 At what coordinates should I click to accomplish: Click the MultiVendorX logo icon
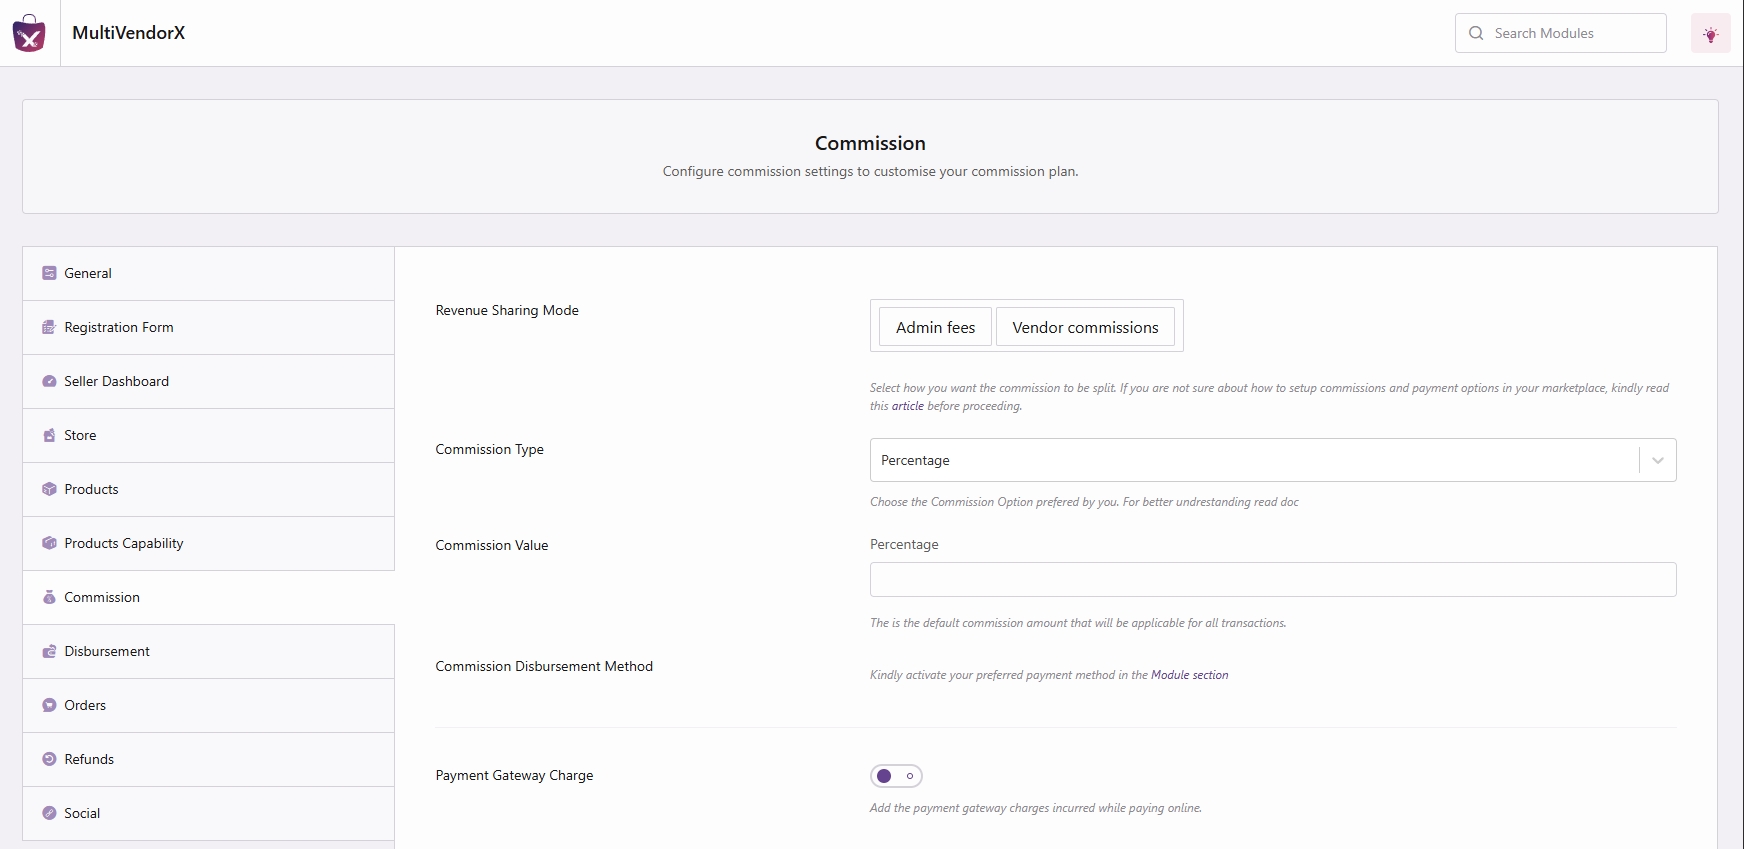(x=29, y=33)
